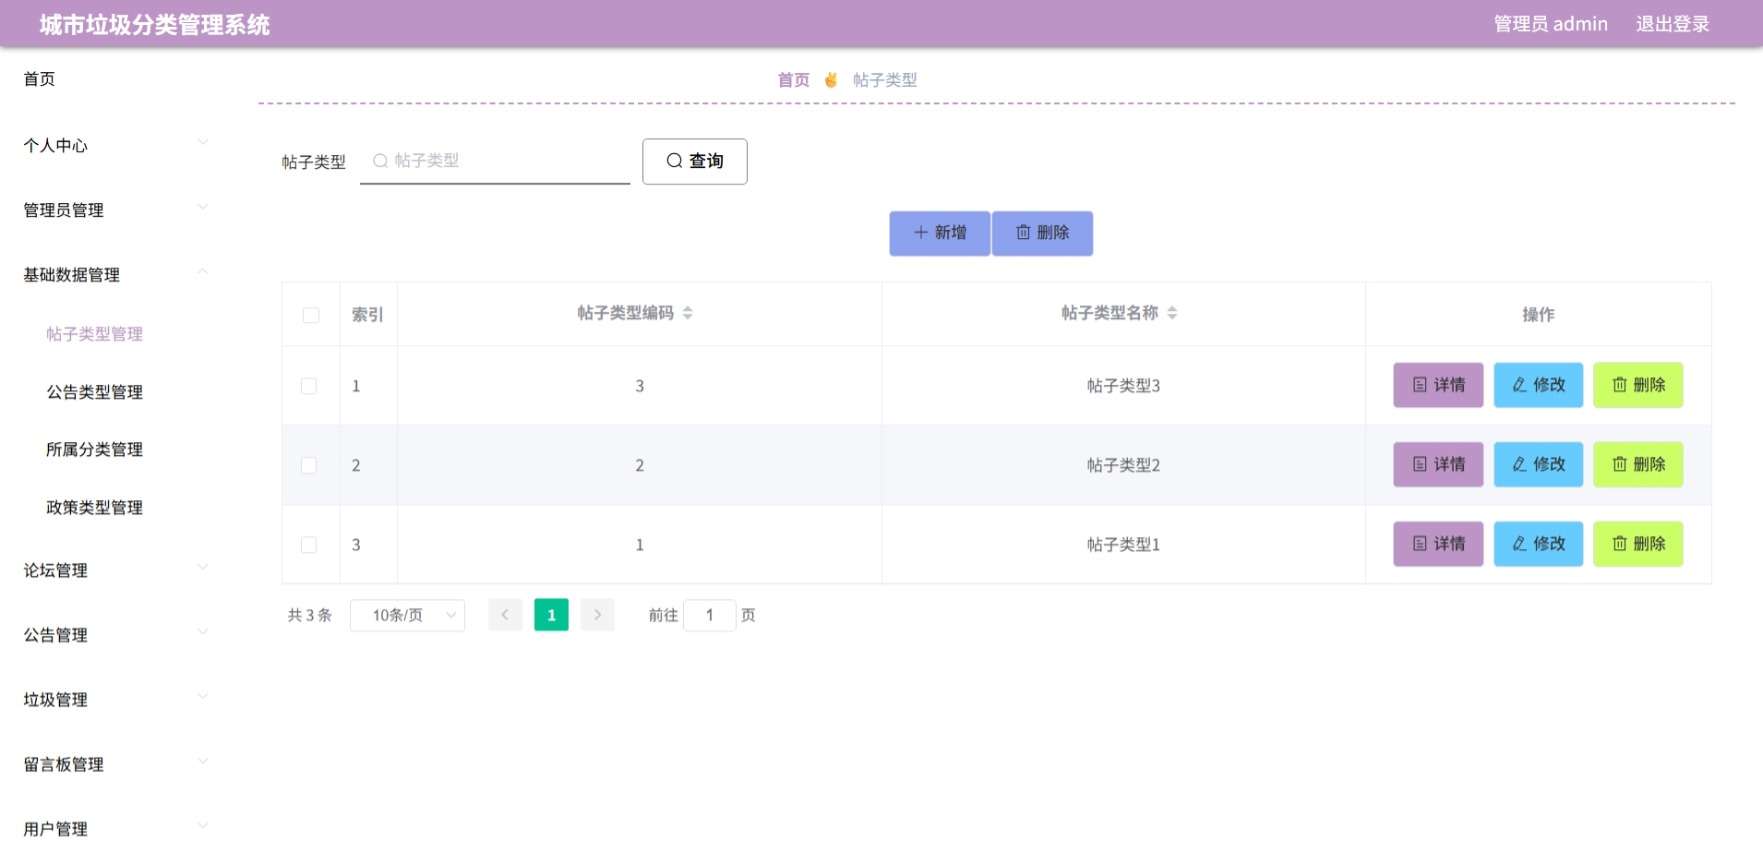Expand the 用户管理 sidebar menu

[x=116, y=829]
